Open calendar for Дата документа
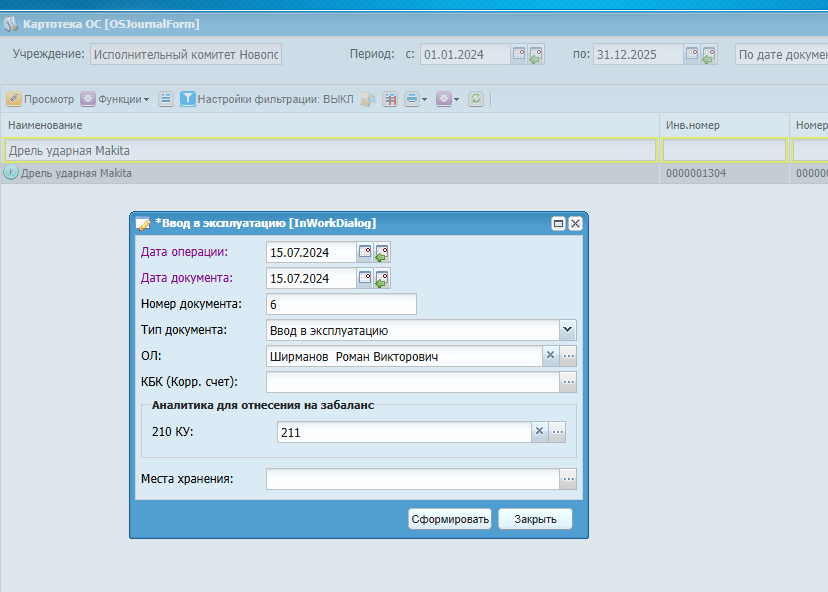This screenshot has height=592, width=828. (x=365, y=278)
